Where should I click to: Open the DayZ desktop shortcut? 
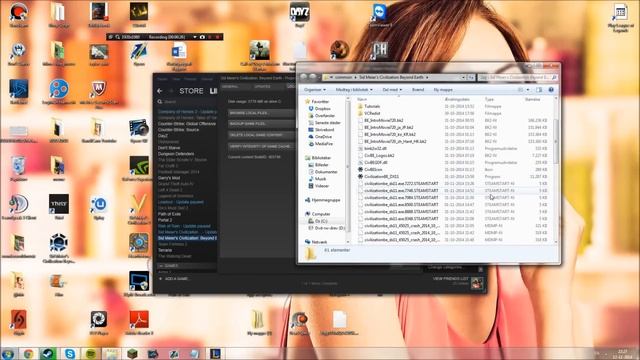coord(300,13)
